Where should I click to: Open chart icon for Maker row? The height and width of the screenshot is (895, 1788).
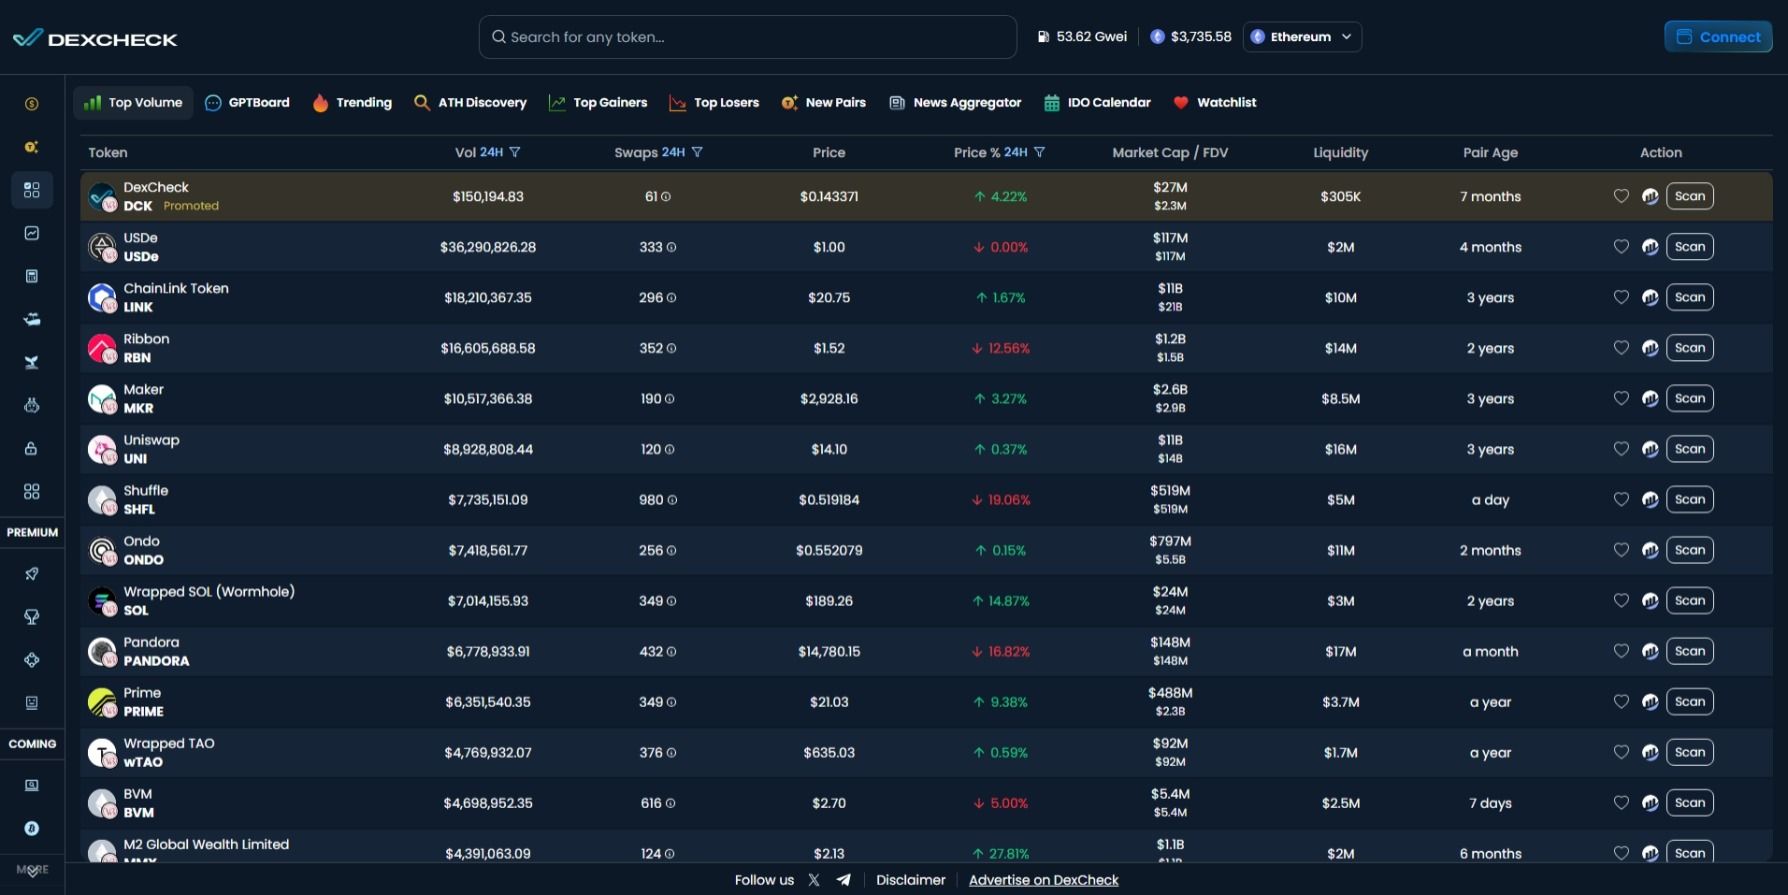point(1650,398)
